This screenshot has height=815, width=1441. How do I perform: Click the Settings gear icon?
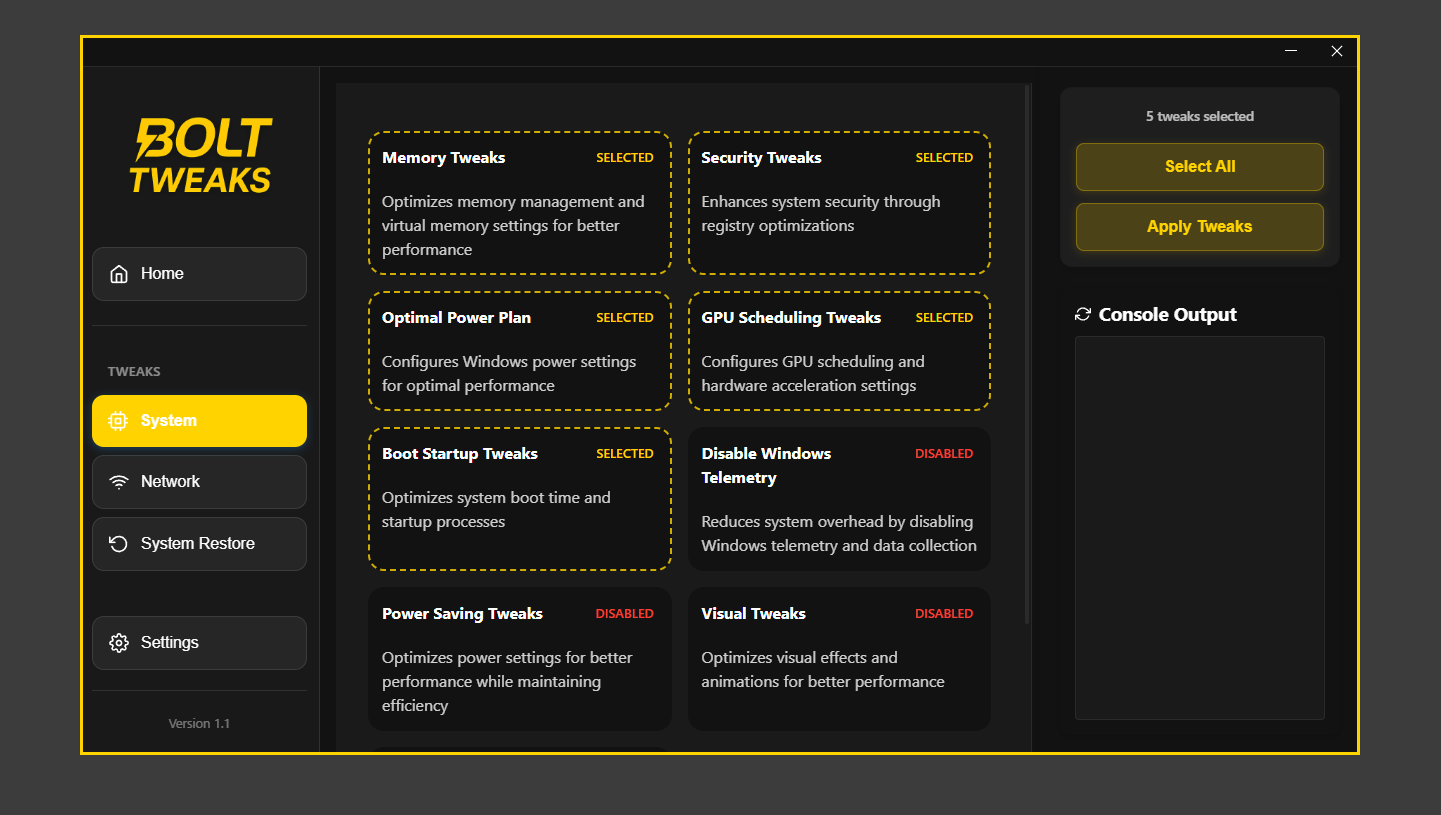tap(119, 643)
